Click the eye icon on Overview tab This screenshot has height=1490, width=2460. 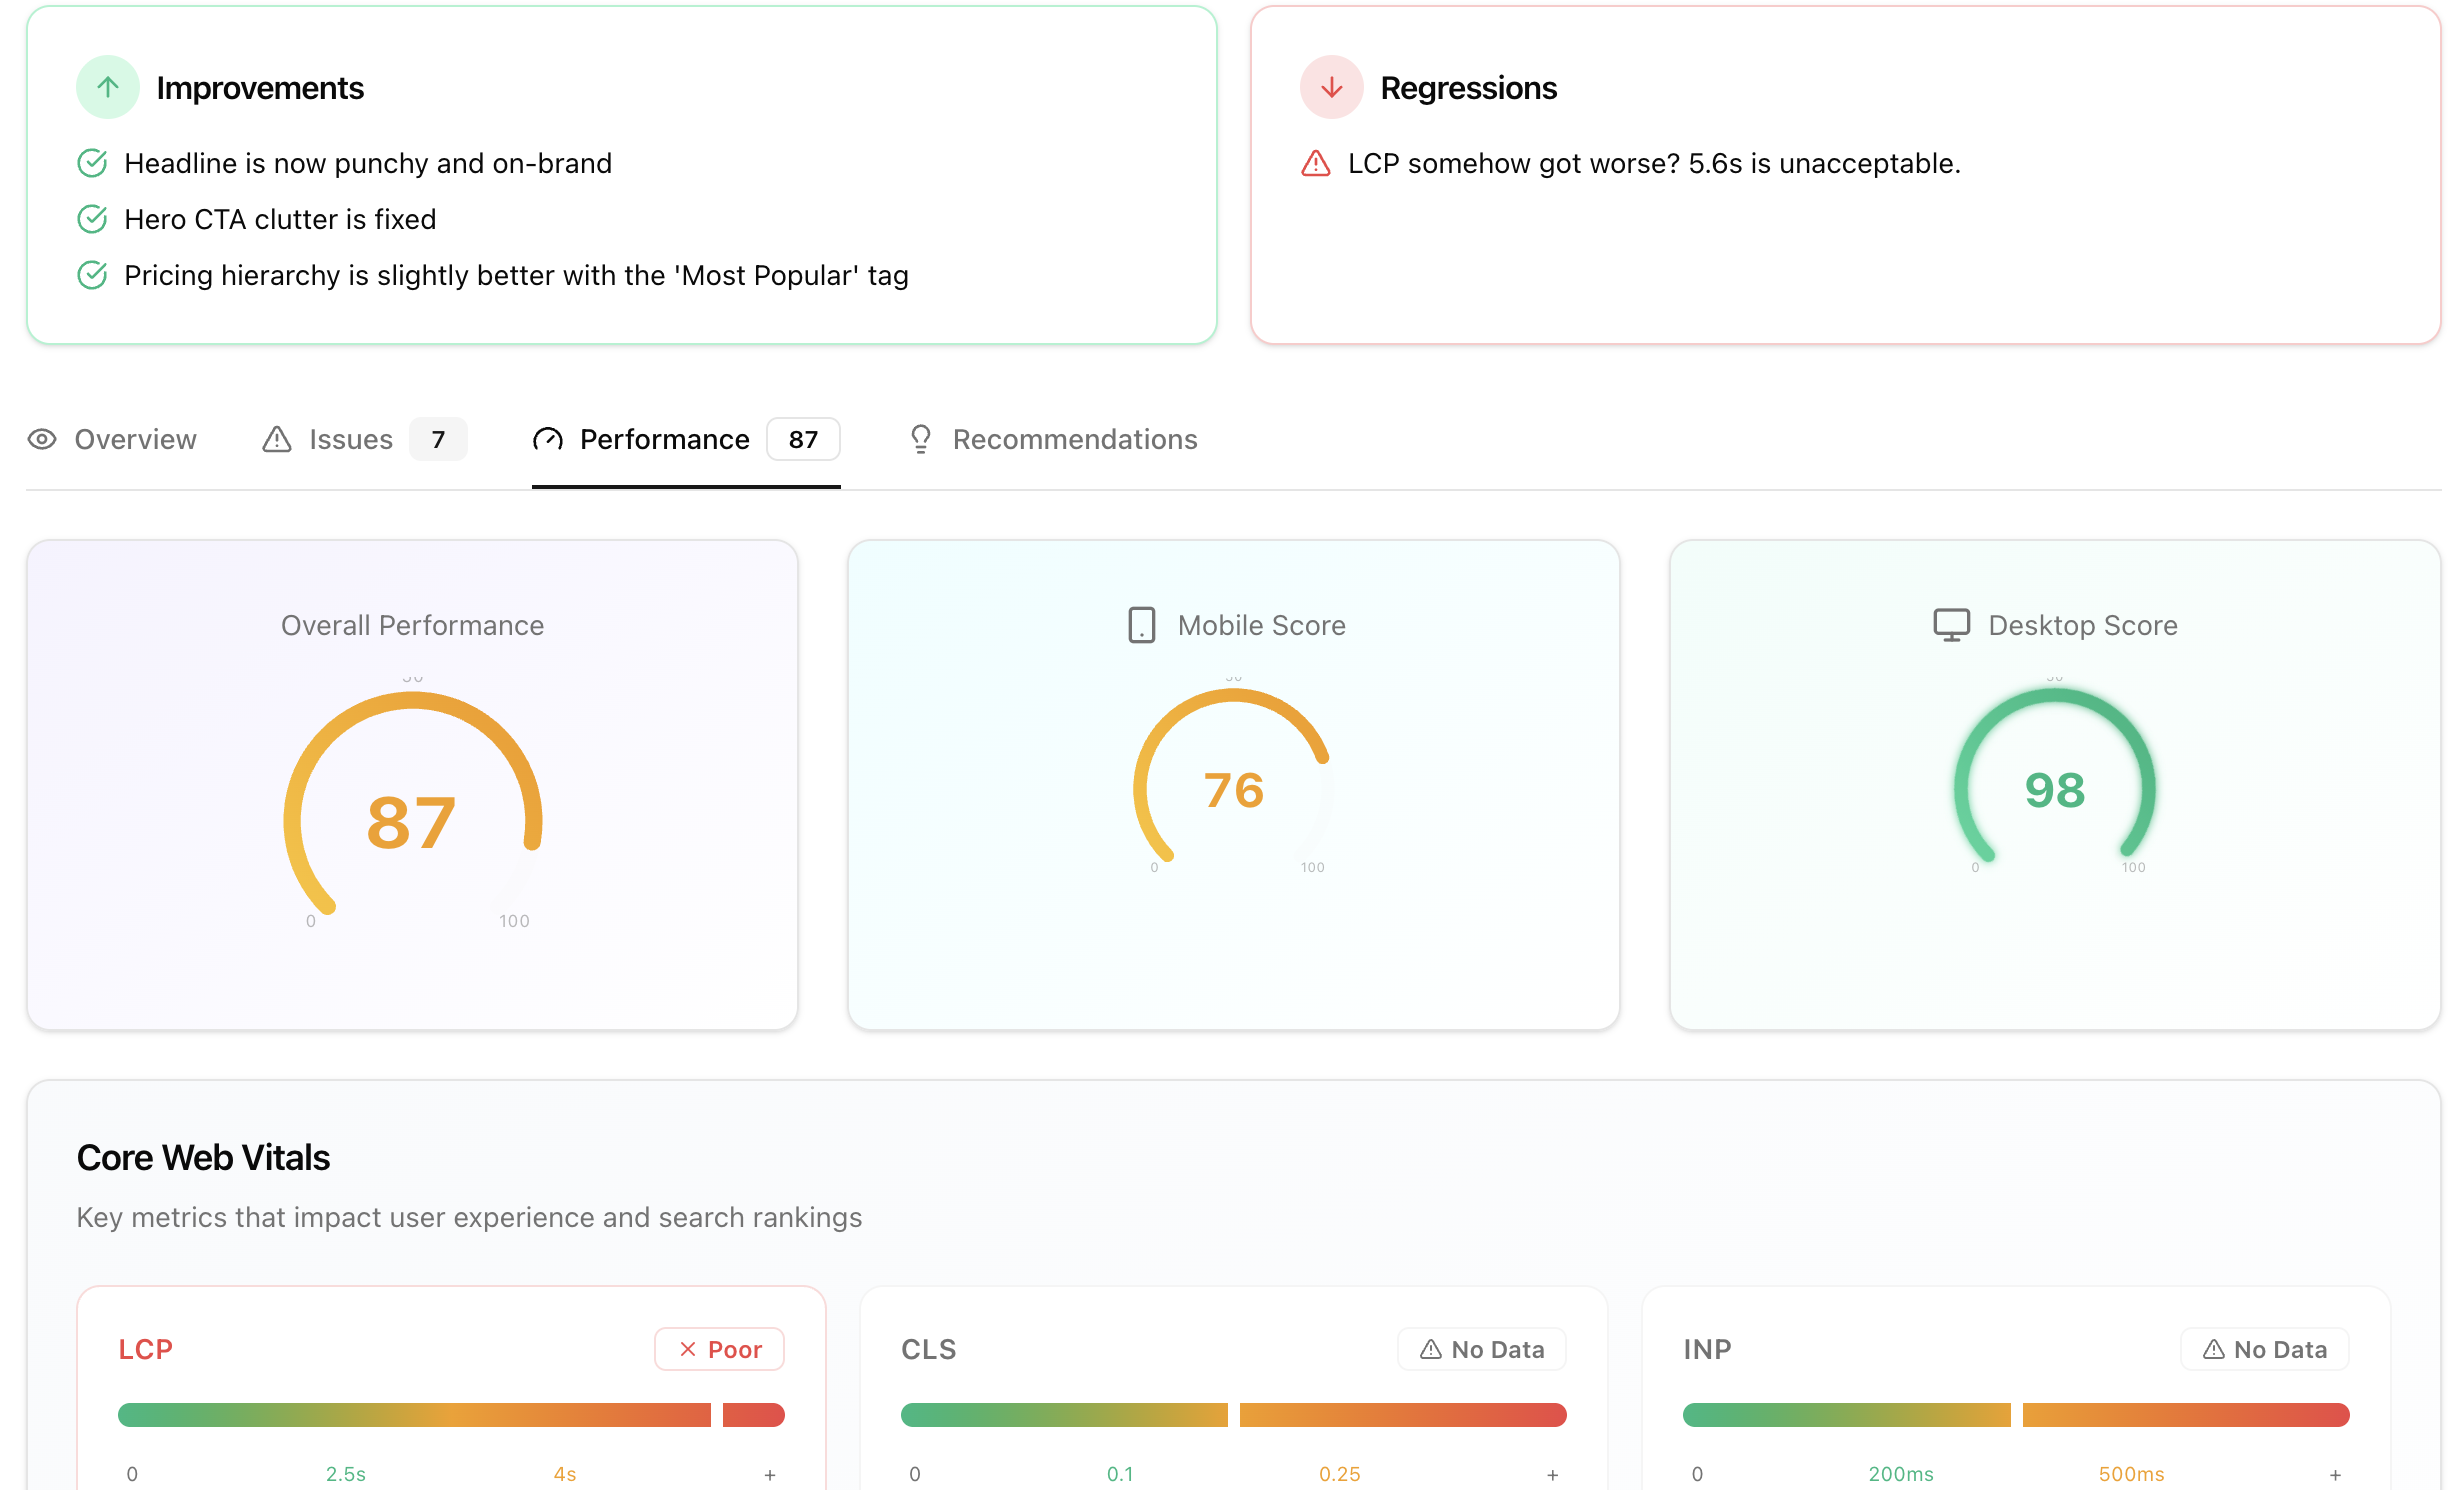click(42, 439)
